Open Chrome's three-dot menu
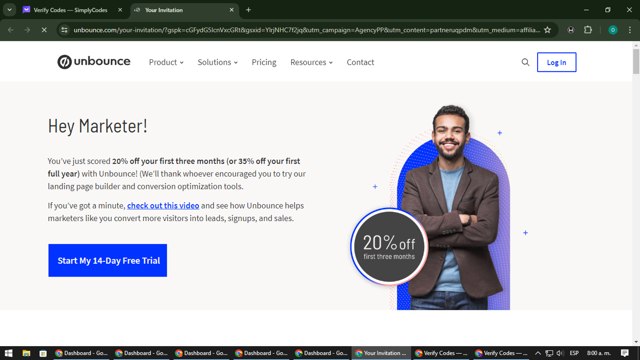Image resolution: width=640 pixels, height=360 pixels. 630,30
